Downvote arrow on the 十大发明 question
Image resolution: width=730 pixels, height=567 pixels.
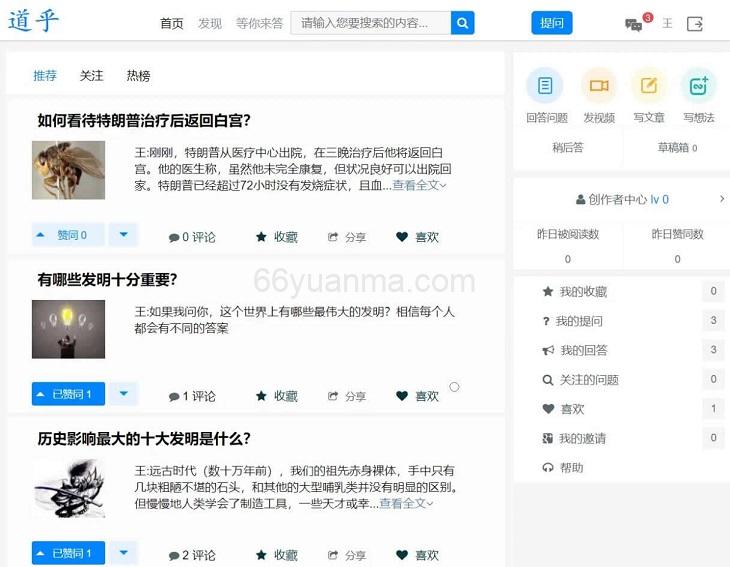click(x=123, y=553)
